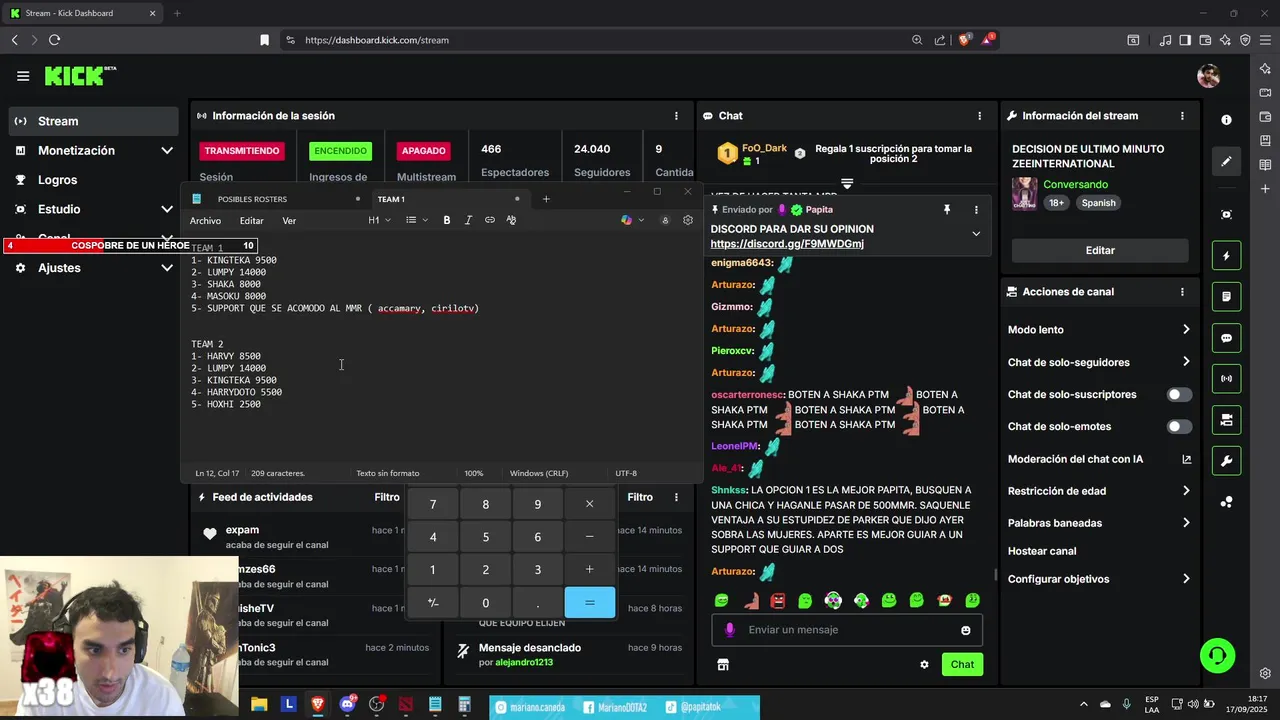Viewport: 1280px width, 720px height.
Task: Bookmark the page in address bar
Action: click(264, 40)
